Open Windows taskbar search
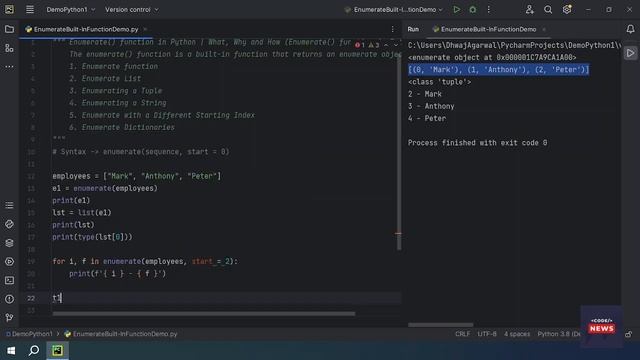This screenshot has height=360, width=640. pyautogui.click(x=34, y=351)
